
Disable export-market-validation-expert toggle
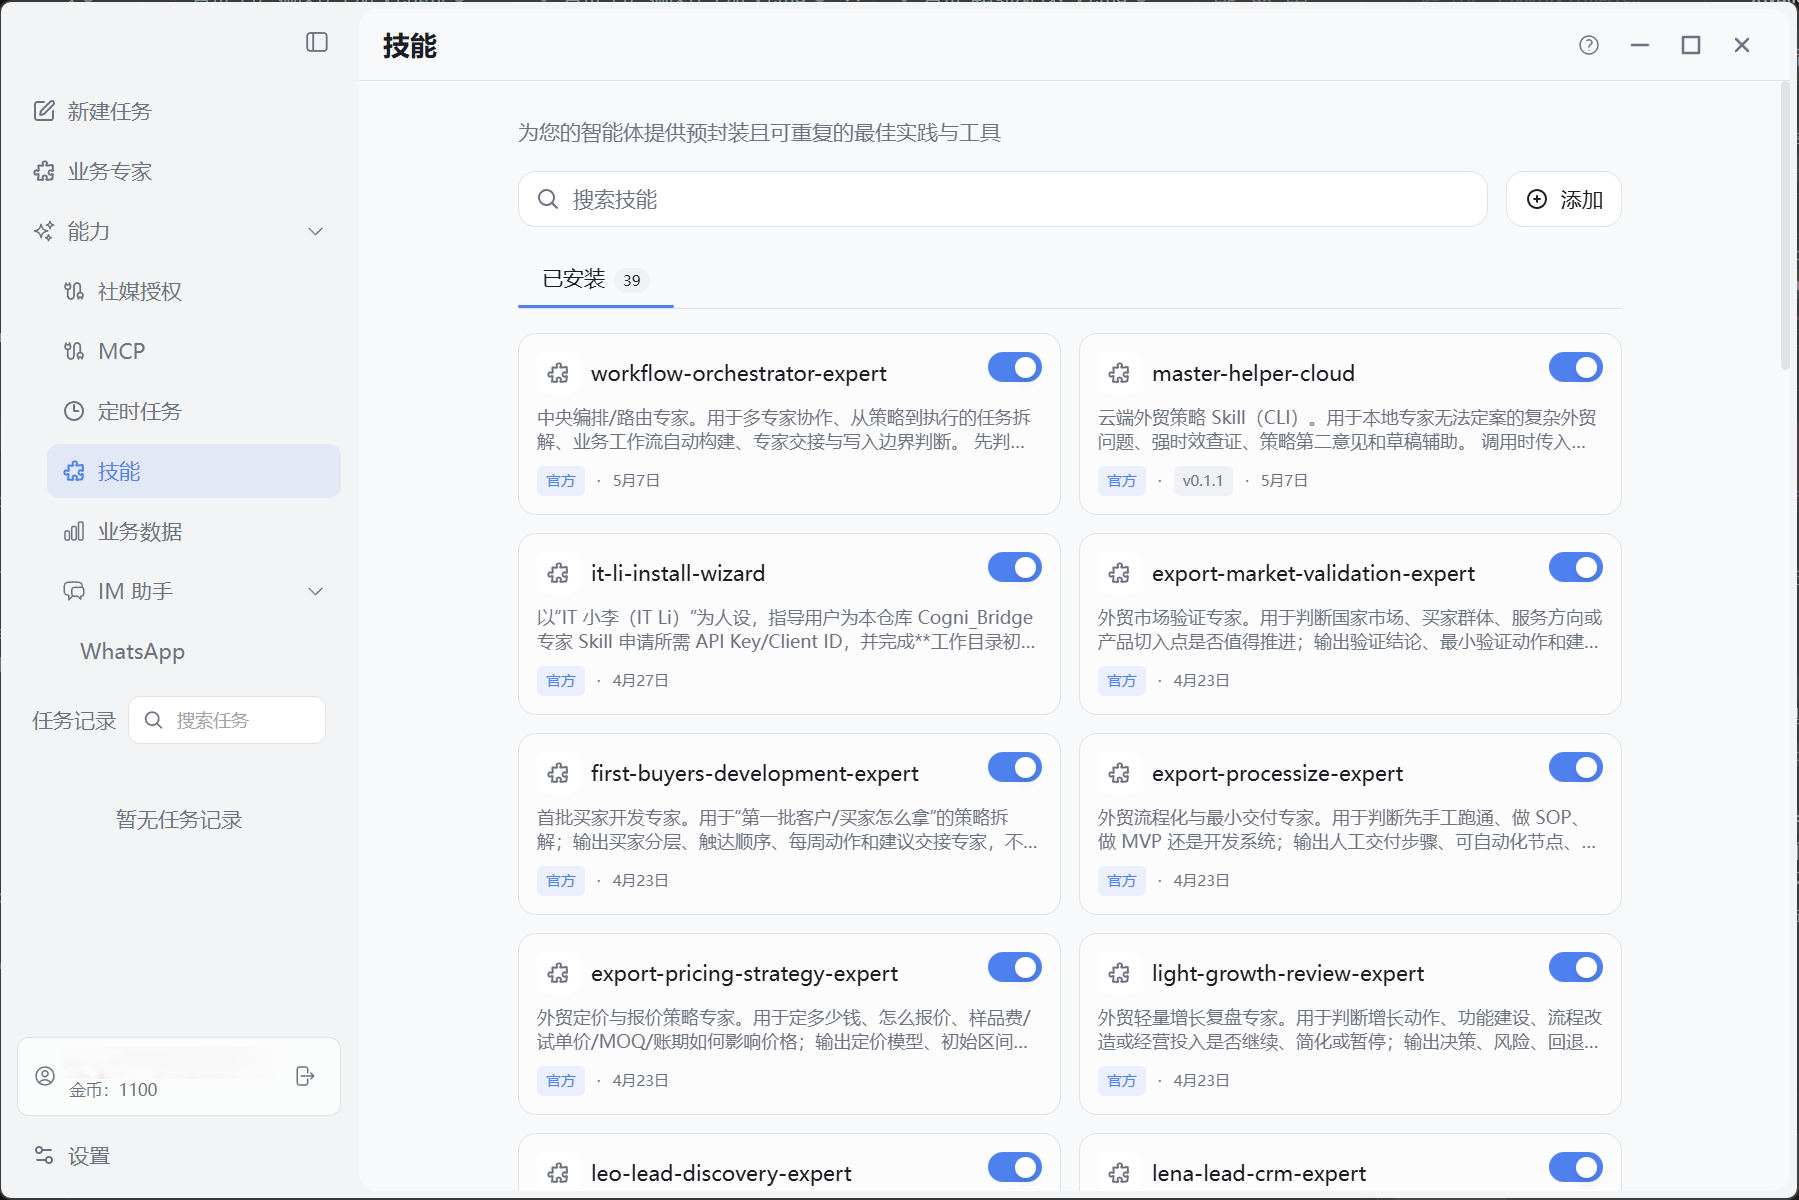1576,568
